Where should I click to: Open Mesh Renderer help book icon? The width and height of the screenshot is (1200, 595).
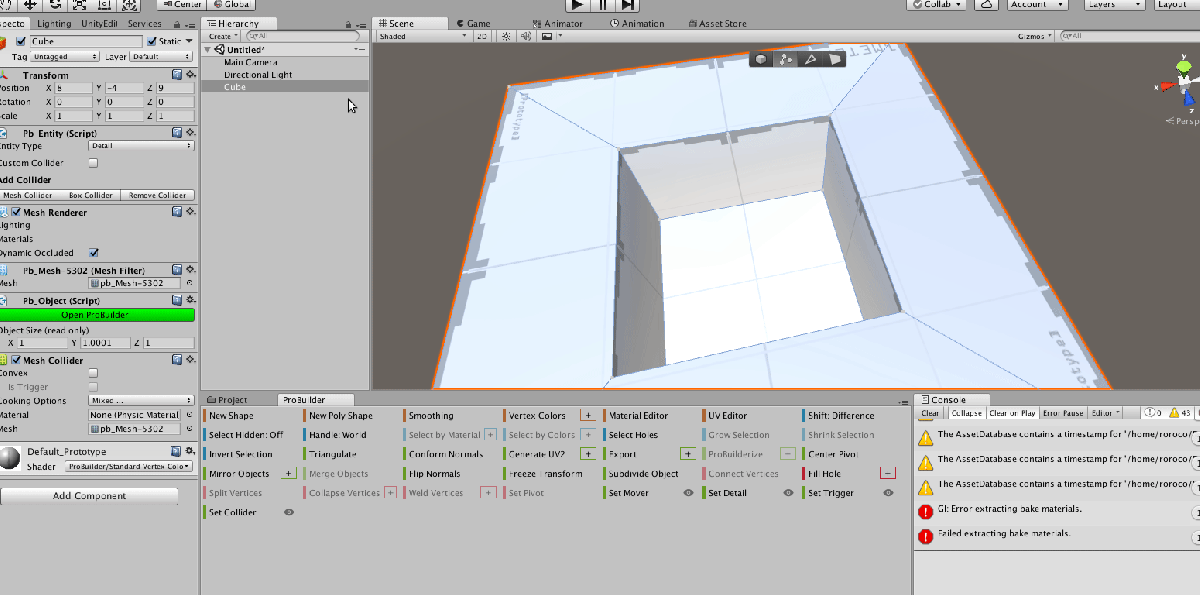(x=176, y=212)
